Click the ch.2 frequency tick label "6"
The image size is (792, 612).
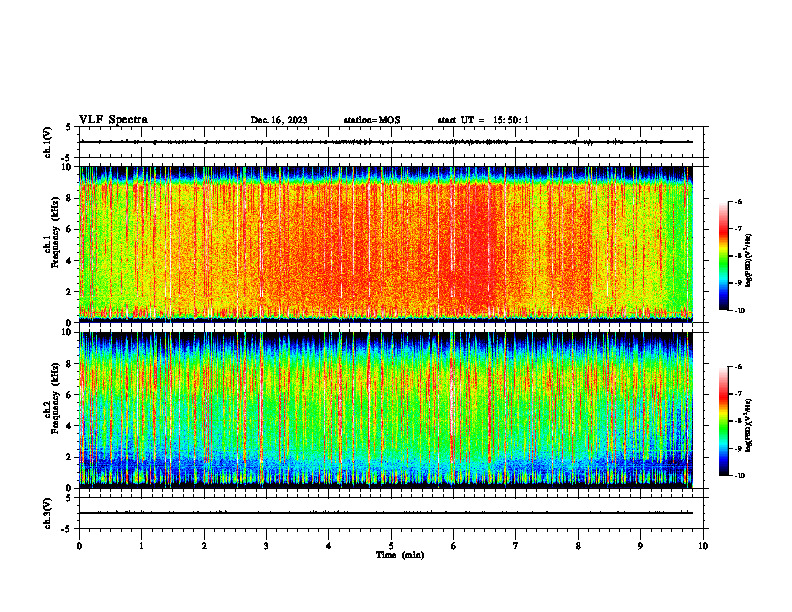point(70,395)
